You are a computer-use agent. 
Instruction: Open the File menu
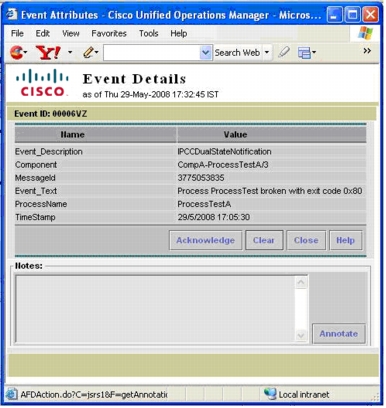pos(17,33)
